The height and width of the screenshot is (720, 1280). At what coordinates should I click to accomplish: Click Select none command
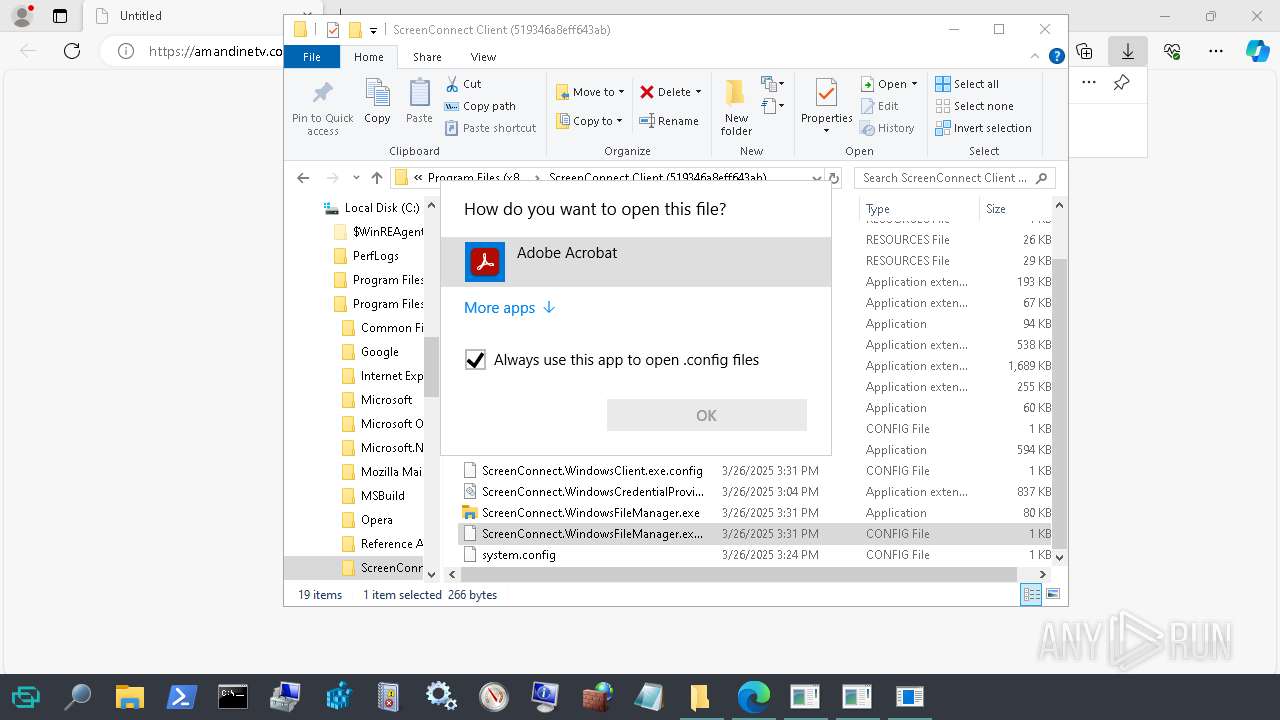click(974, 106)
